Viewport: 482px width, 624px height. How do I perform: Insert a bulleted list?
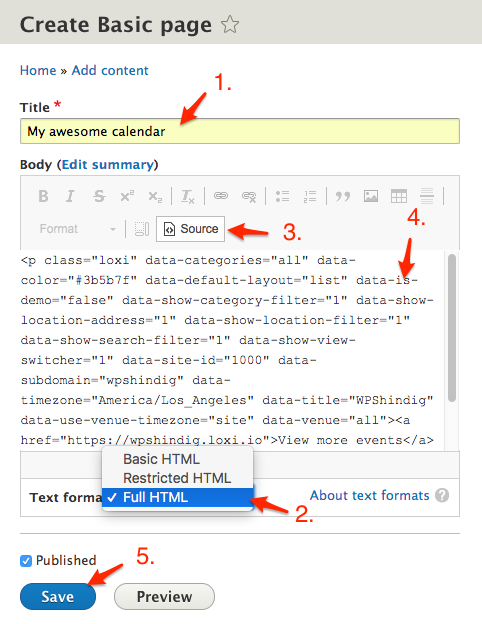283,196
